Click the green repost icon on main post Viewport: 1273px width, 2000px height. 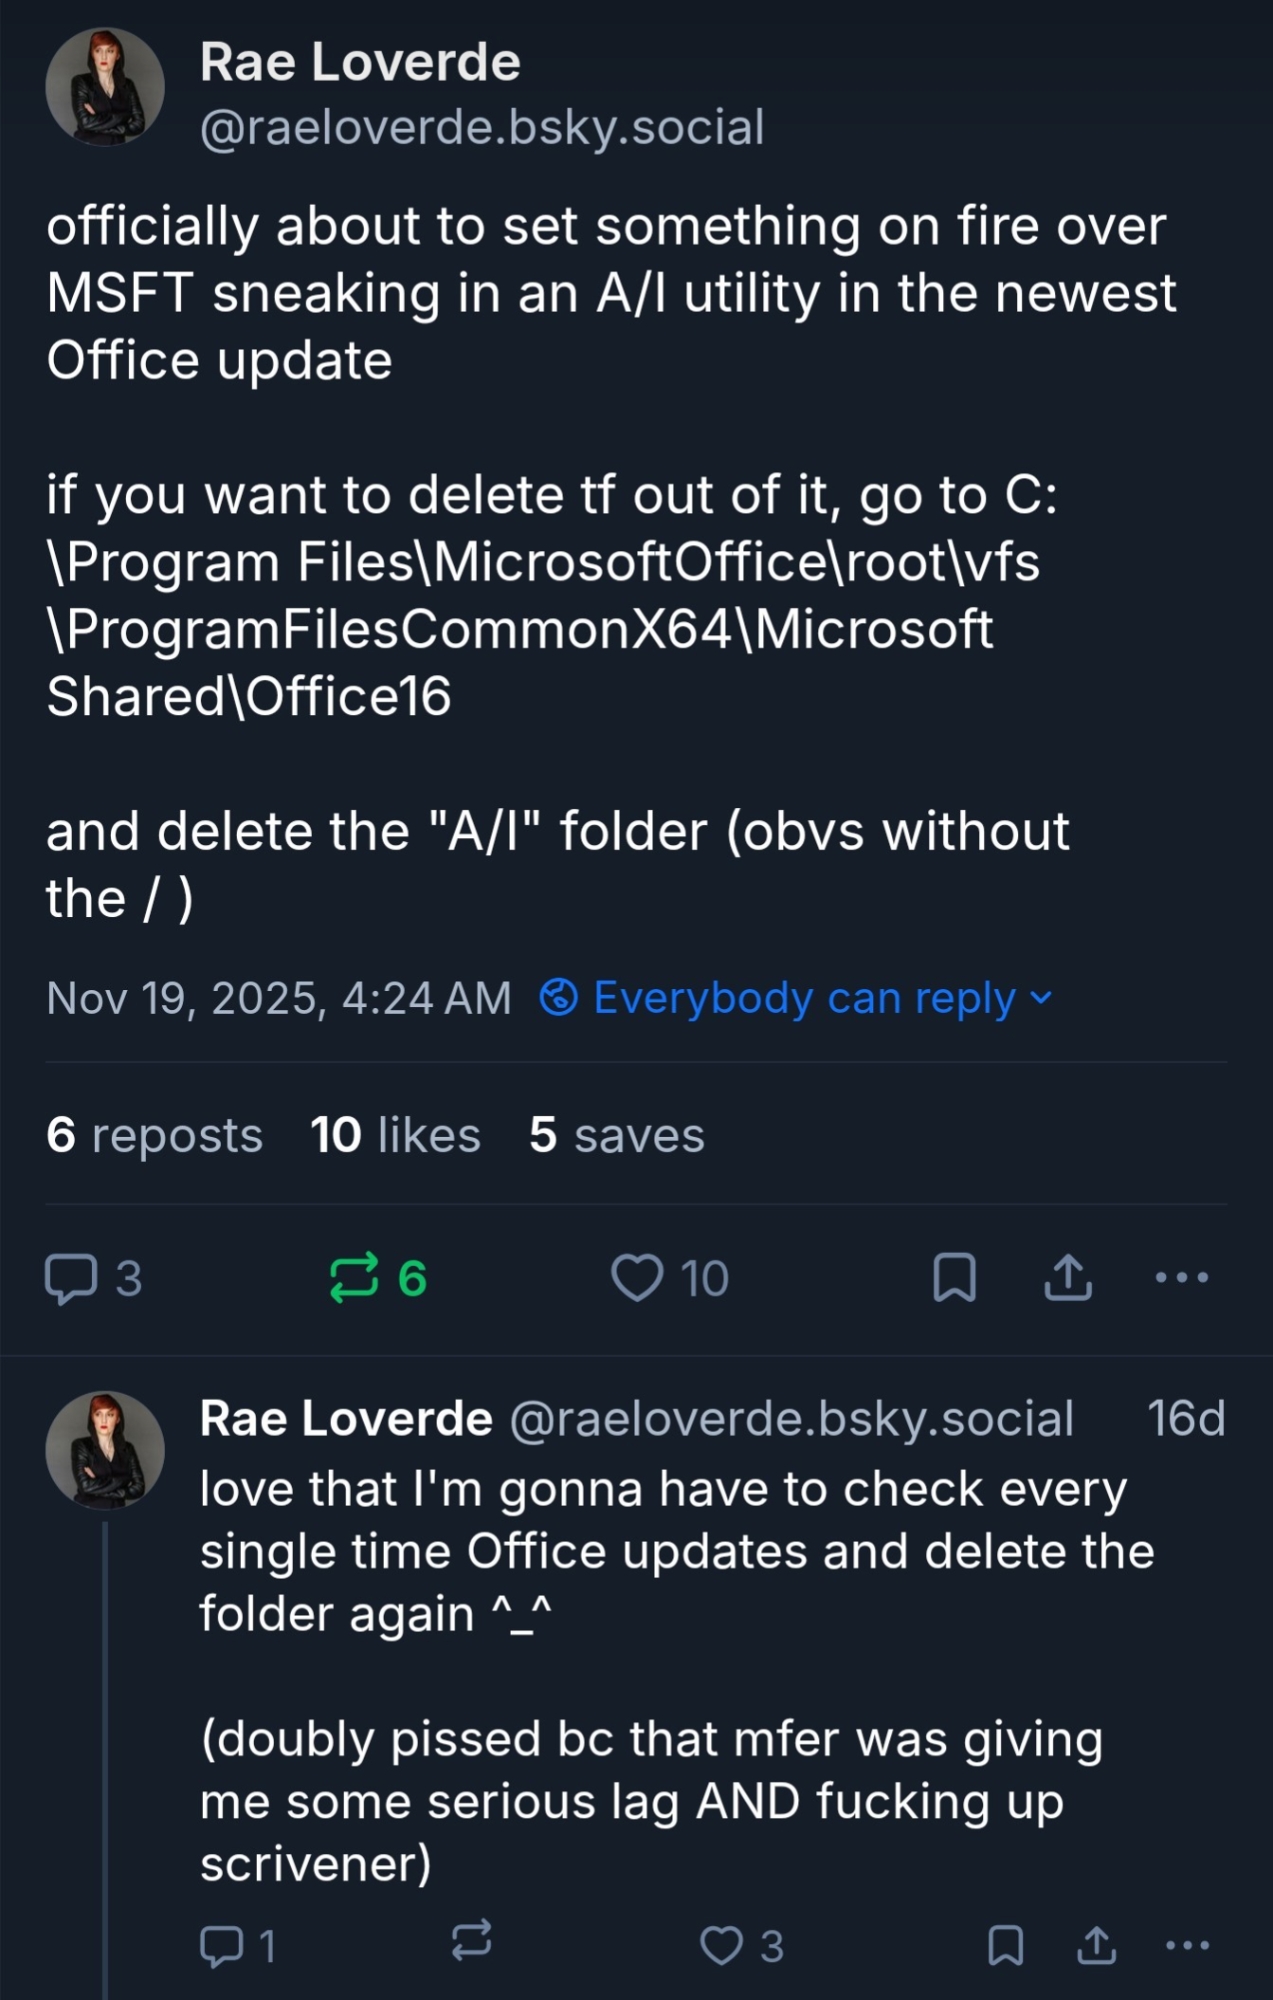(x=354, y=1278)
